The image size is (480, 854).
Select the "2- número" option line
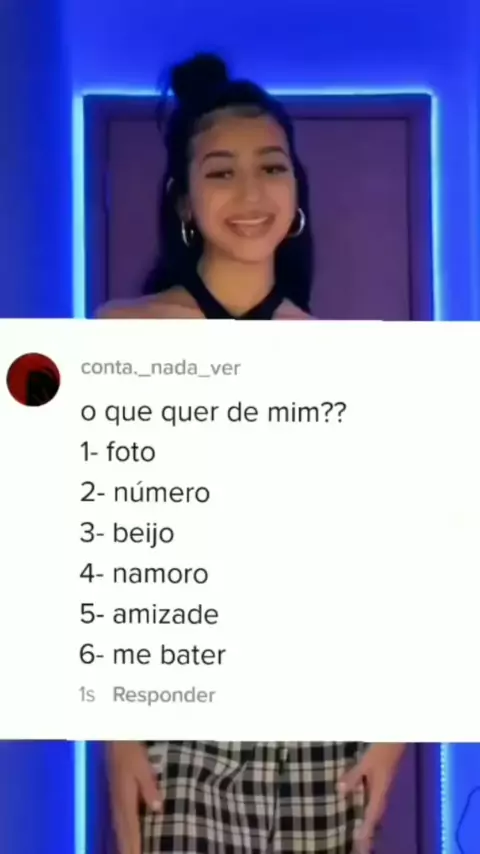point(145,492)
